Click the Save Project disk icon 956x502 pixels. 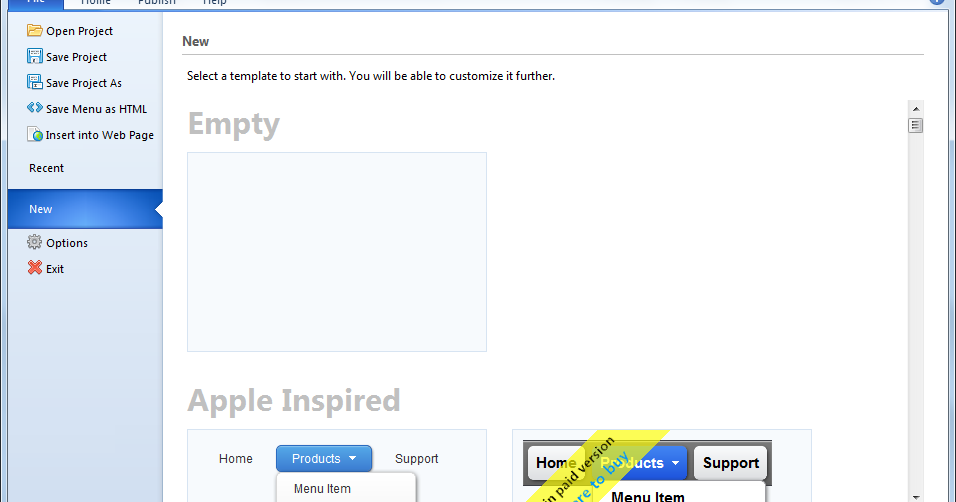pos(35,56)
